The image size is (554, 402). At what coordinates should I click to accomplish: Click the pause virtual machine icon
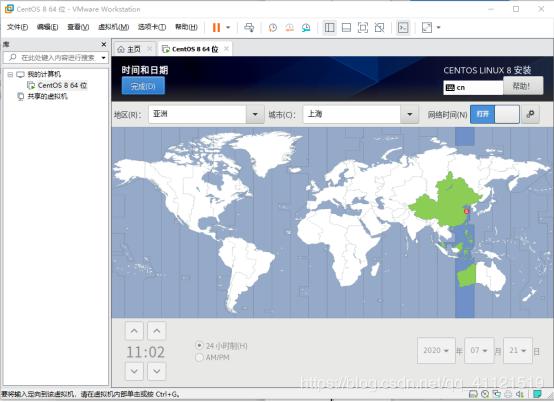216,28
